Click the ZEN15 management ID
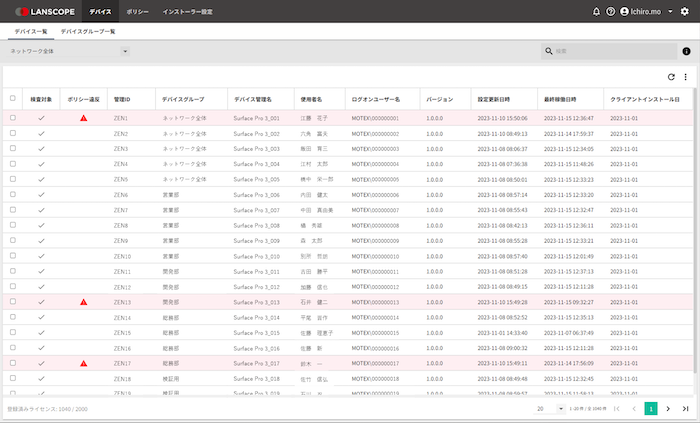Viewport: 700px width, 423px height. [x=122, y=333]
